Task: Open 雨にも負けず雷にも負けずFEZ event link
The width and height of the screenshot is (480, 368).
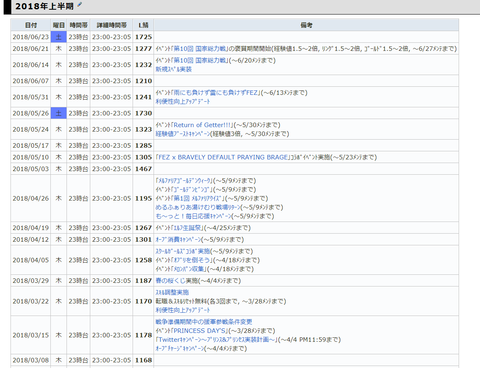Action: [216, 93]
